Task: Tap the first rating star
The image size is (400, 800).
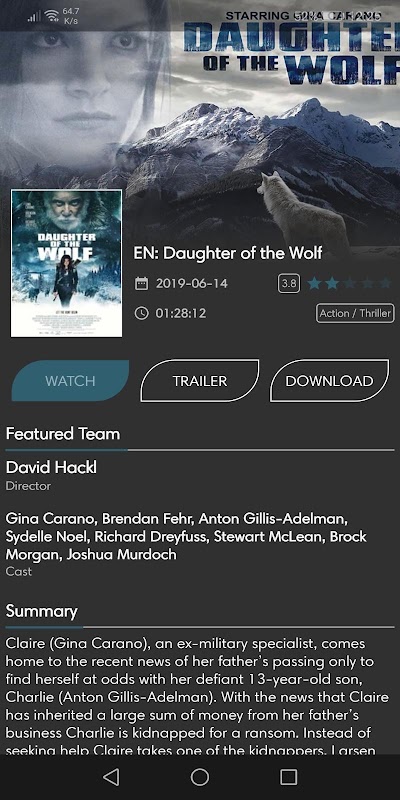Action: tap(314, 283)
